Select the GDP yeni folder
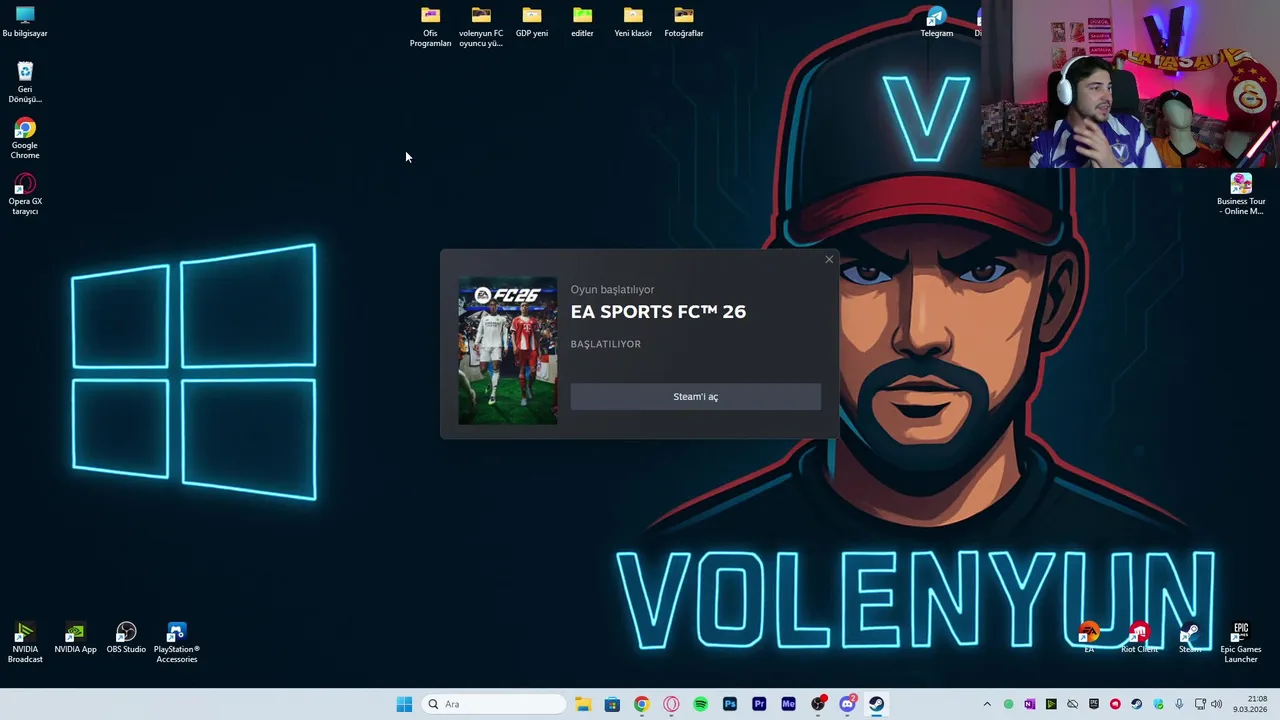 532,22
